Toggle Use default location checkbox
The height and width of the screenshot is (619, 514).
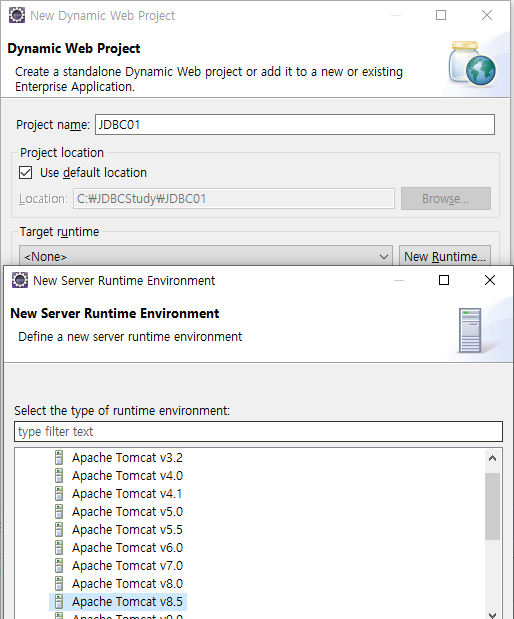tap(26, 173)
